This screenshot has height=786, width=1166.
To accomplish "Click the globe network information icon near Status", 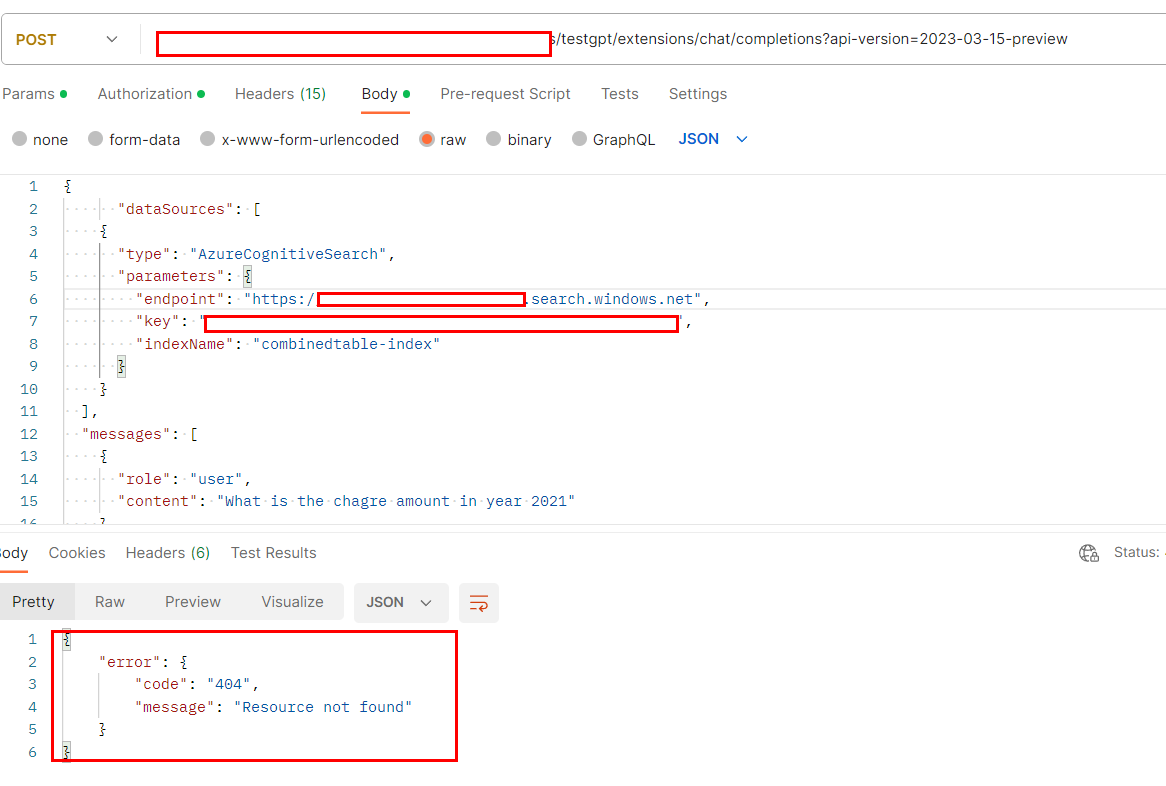I will click(x=1089, y=552).
